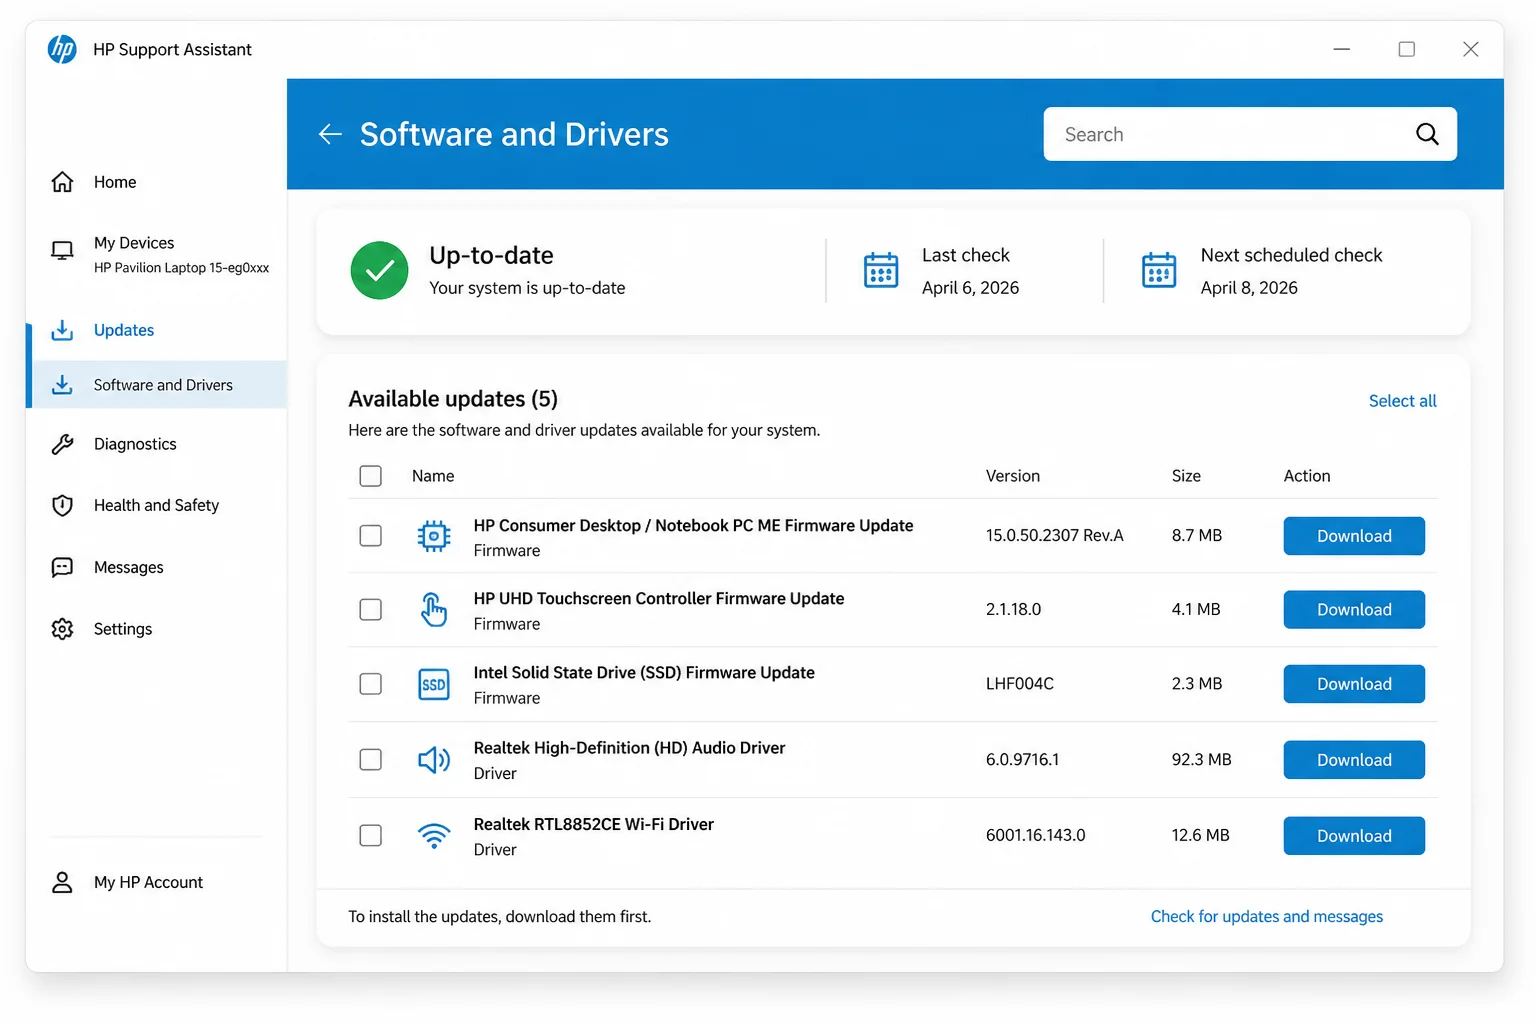Click the SSD firmware icon
1536x1024 pixels.
(x=434, y=684)
